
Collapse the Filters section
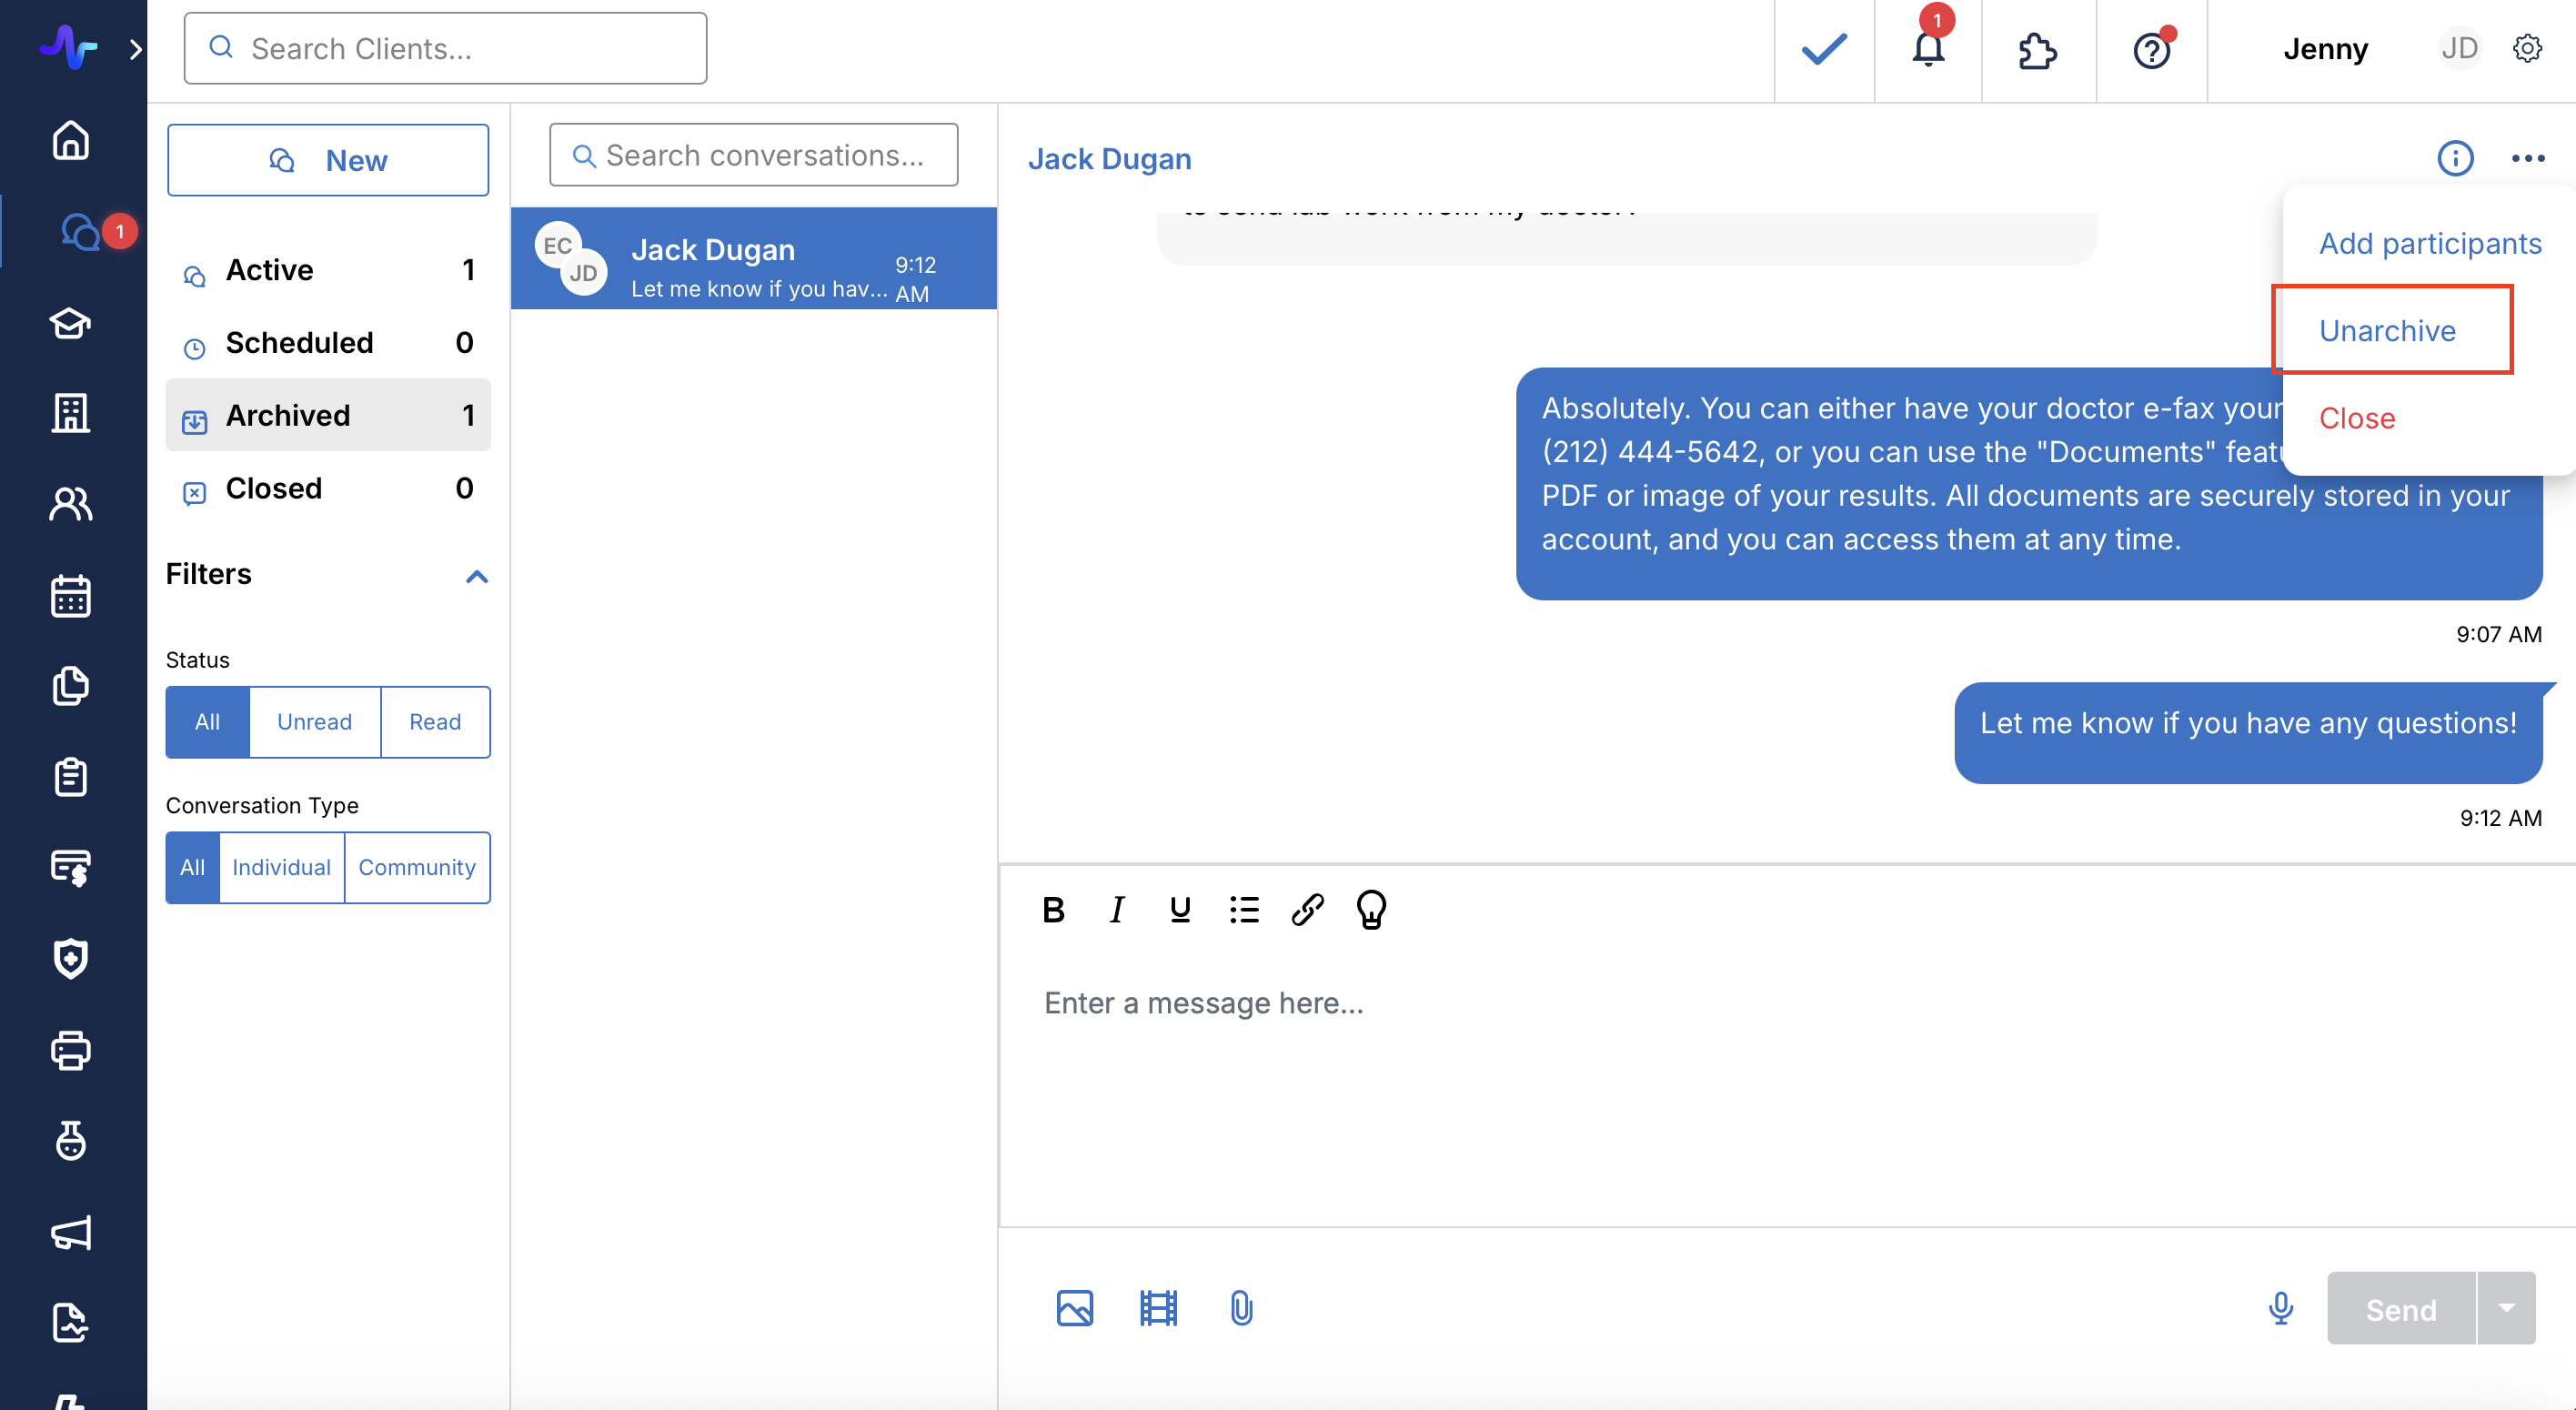point(477,576)
